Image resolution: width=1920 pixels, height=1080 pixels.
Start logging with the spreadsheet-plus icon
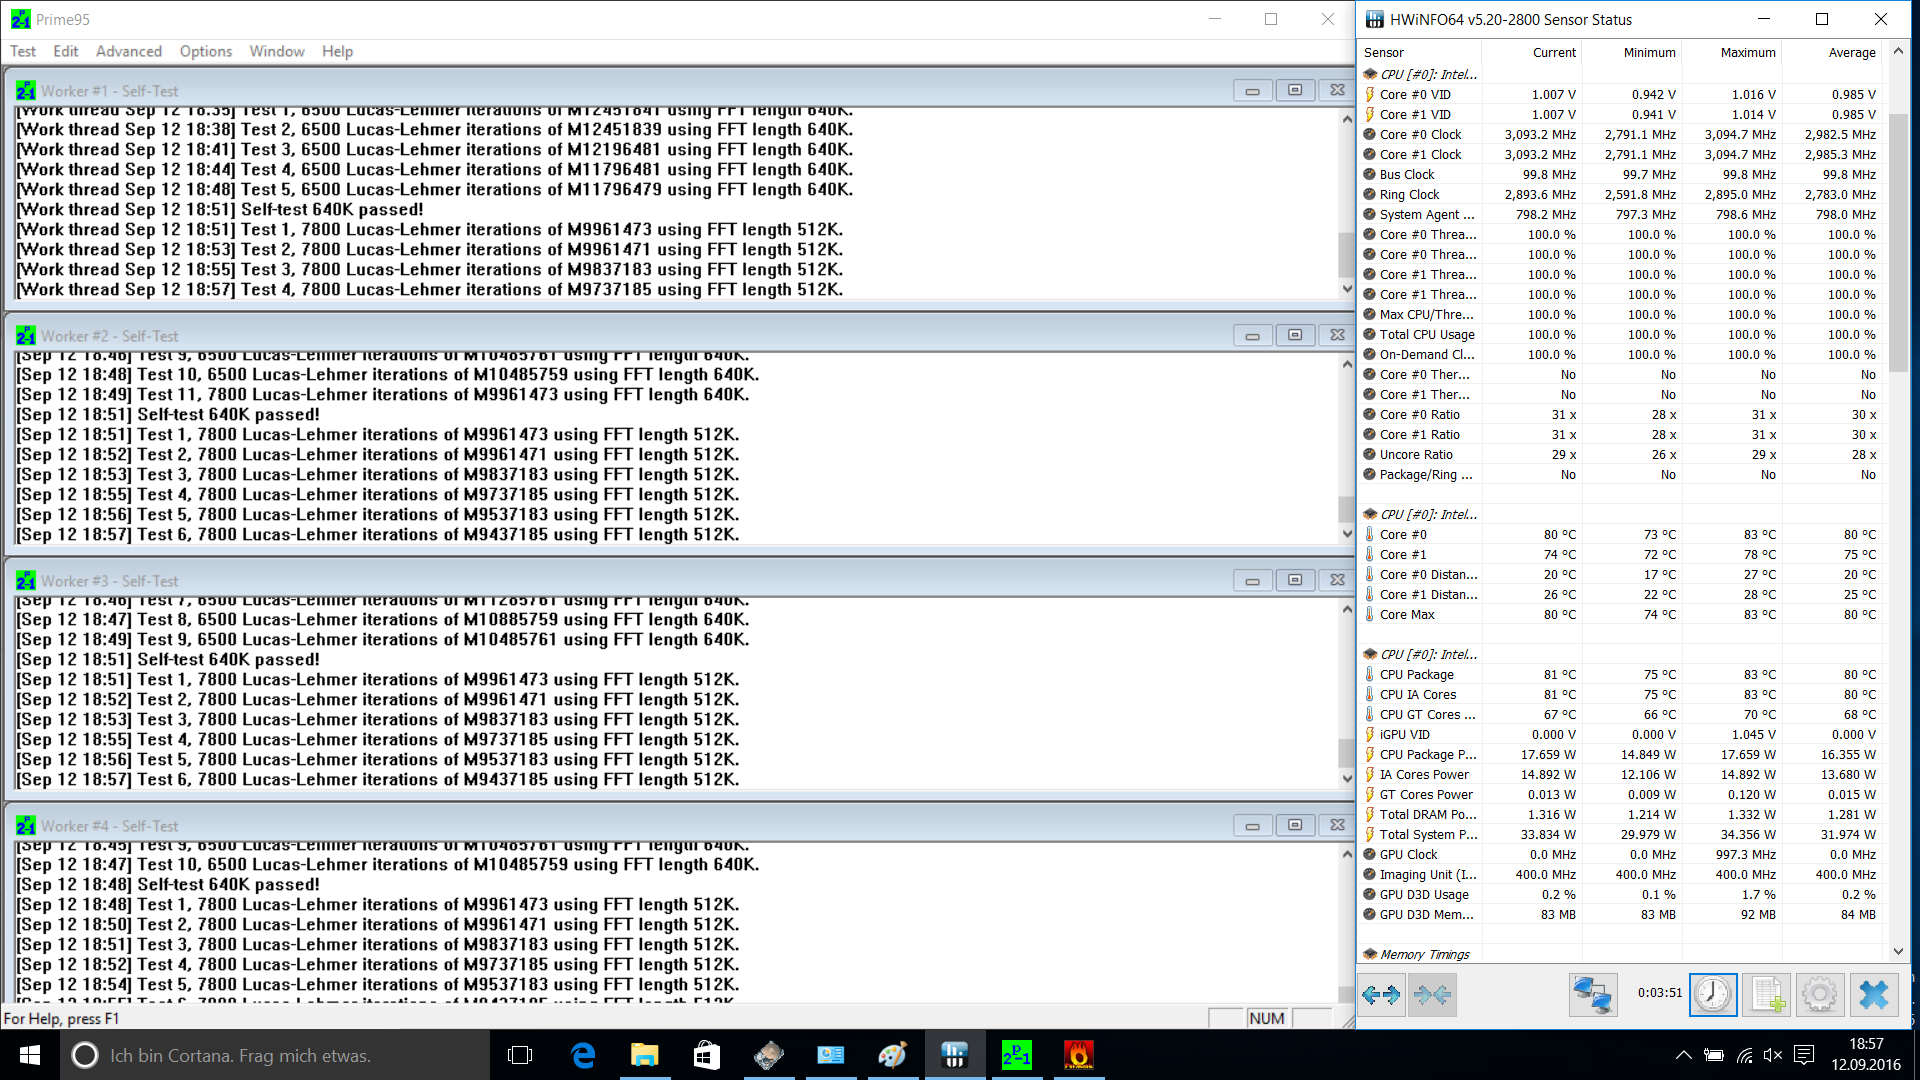[x=1766, y=994]
